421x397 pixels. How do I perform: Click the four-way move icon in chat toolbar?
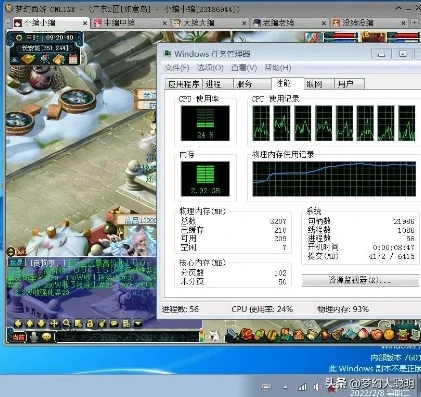(x=54, y=323)
